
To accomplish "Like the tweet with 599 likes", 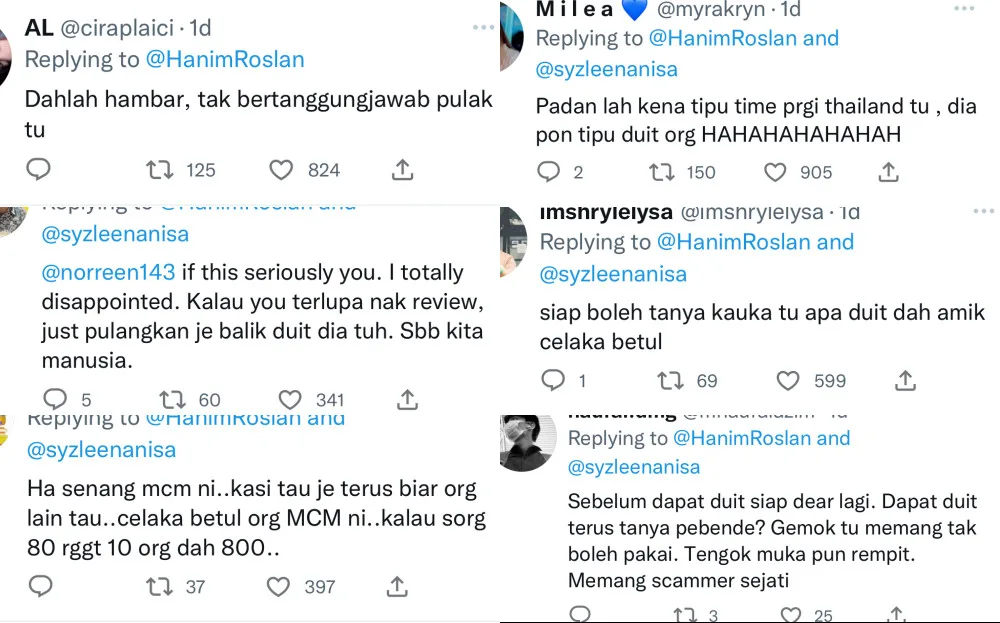I will 788,381.
